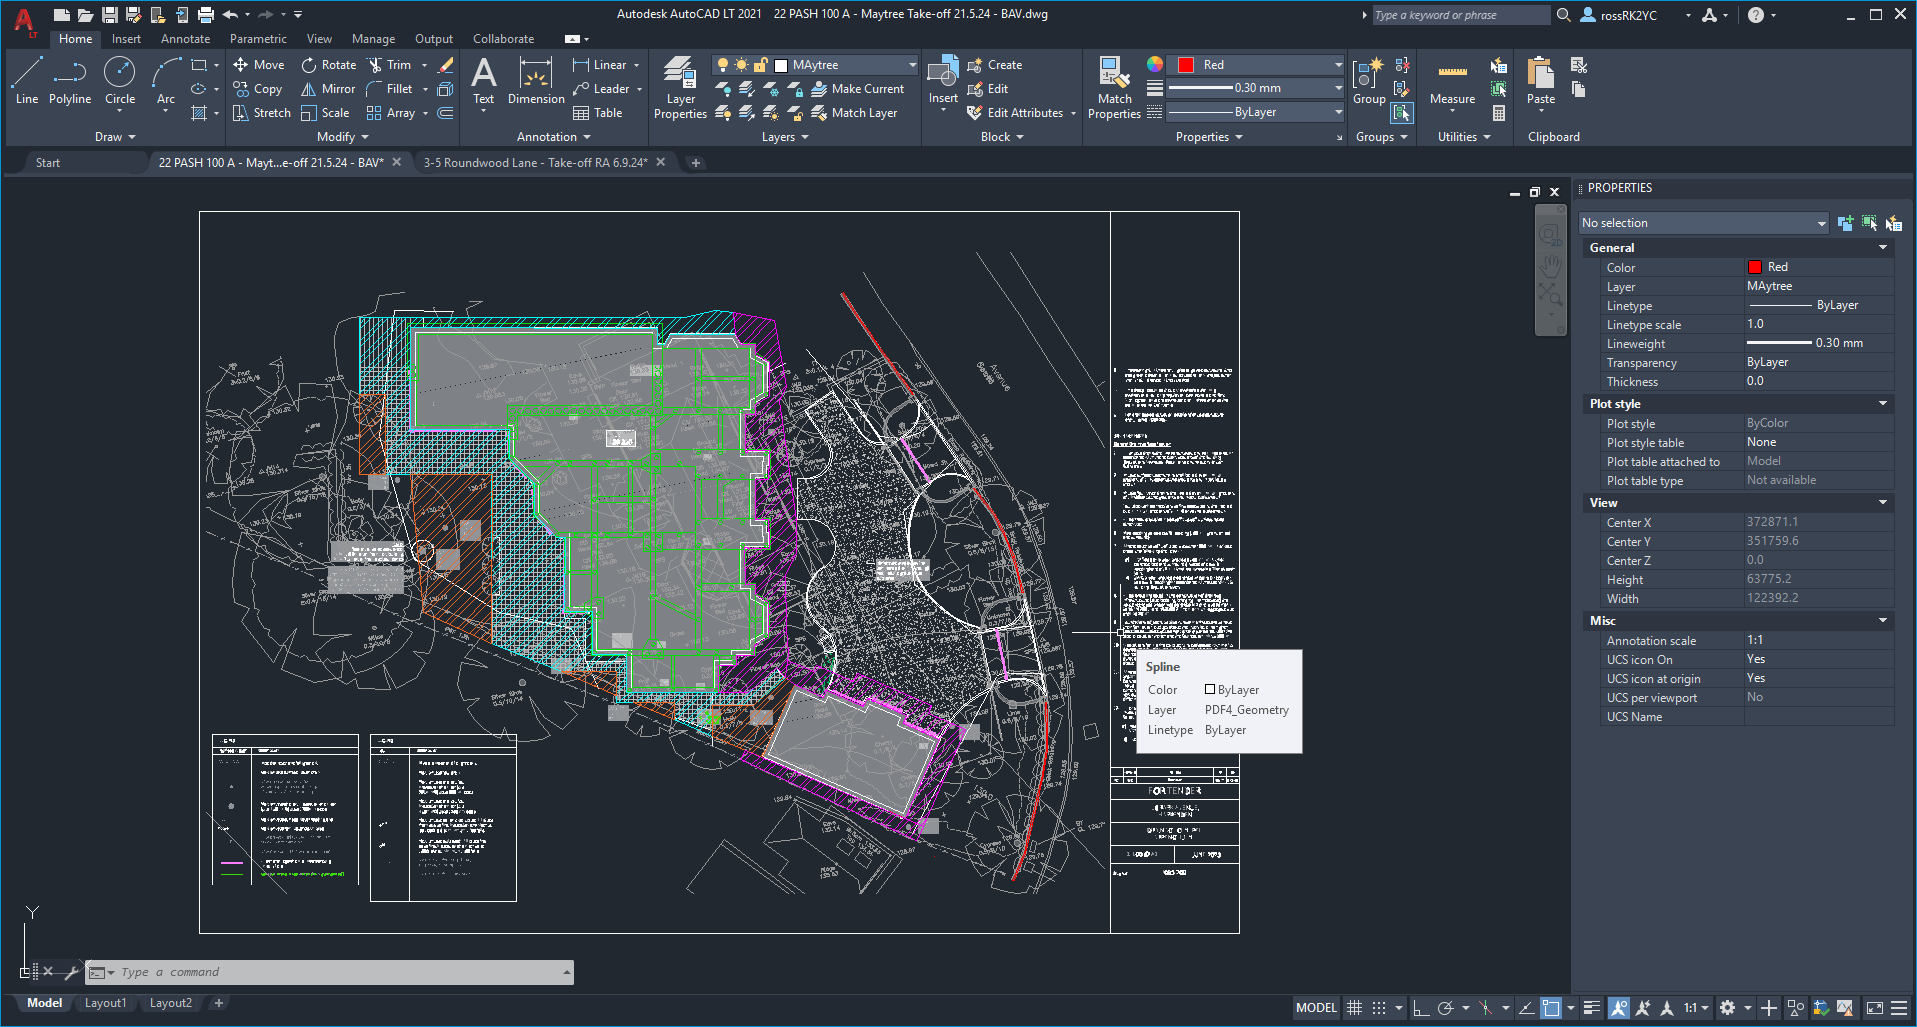The width and height of the screenshot is (1917, 1027).
Task: Collapse the General section in Properties palette
Action: point(1882,247)
